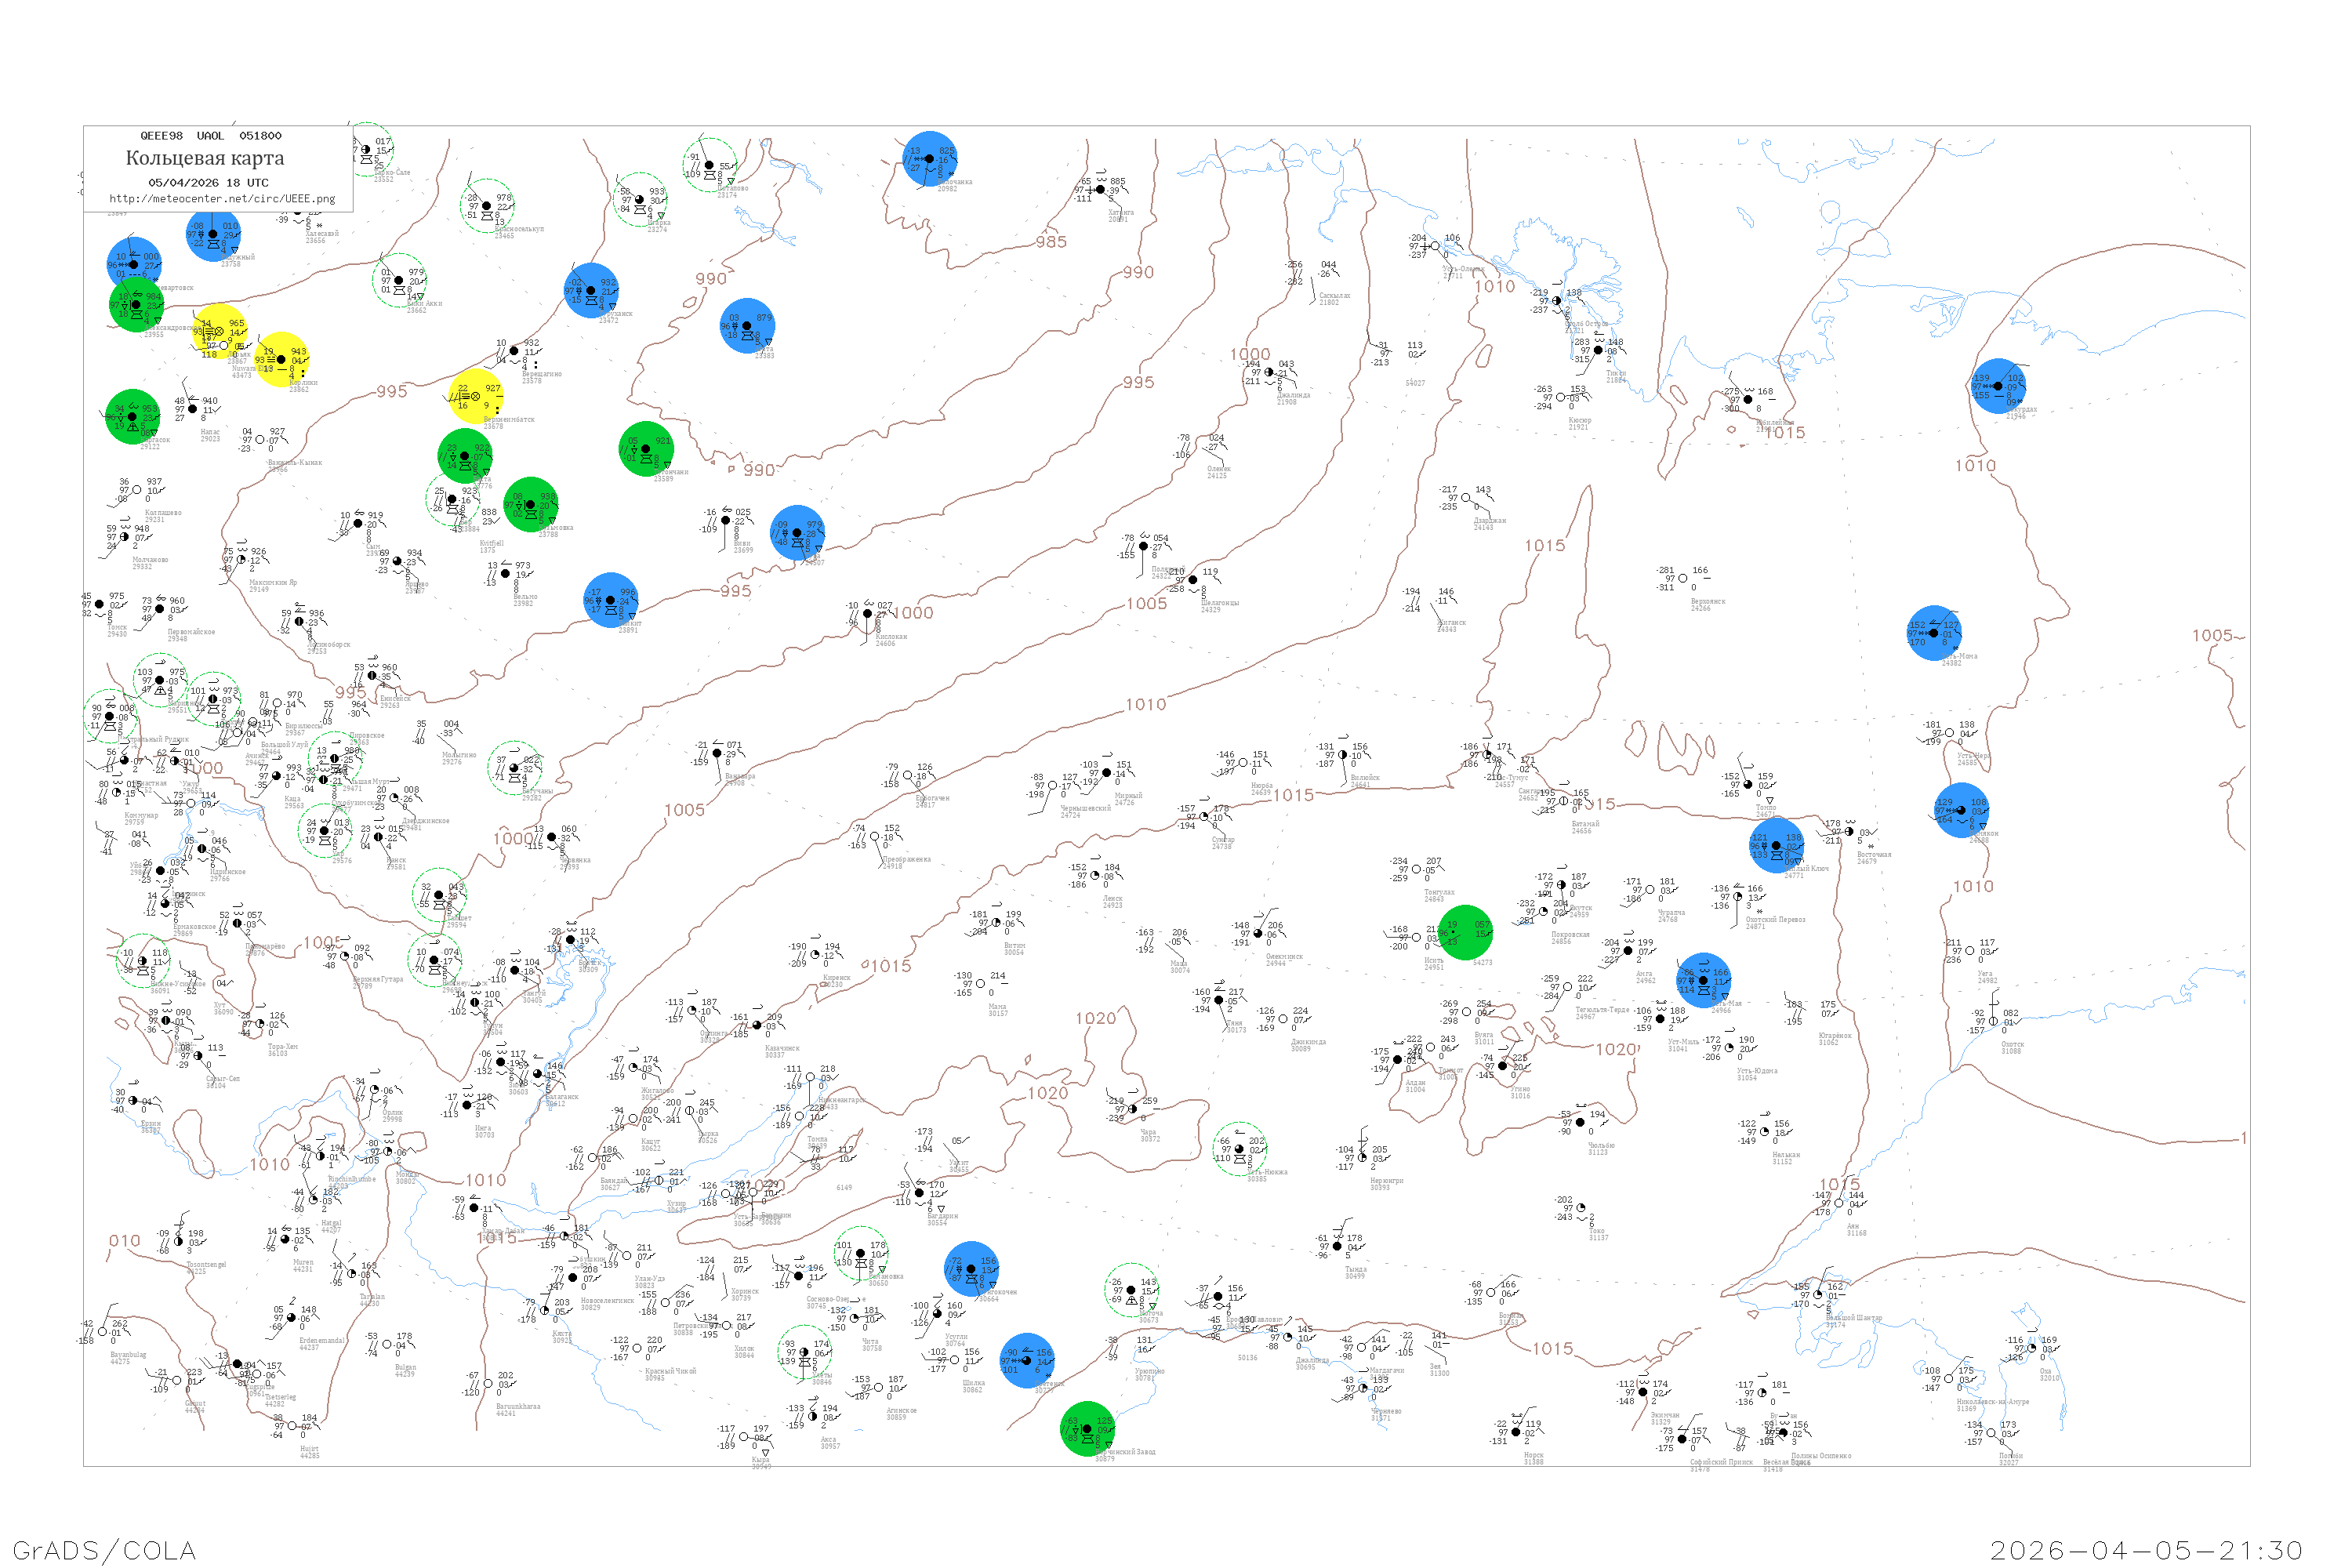Image resolution: width=2352 pixels, height=1568 pixels.
Task: Click the Кольцевая карта map title
Action: pos(204,158)
